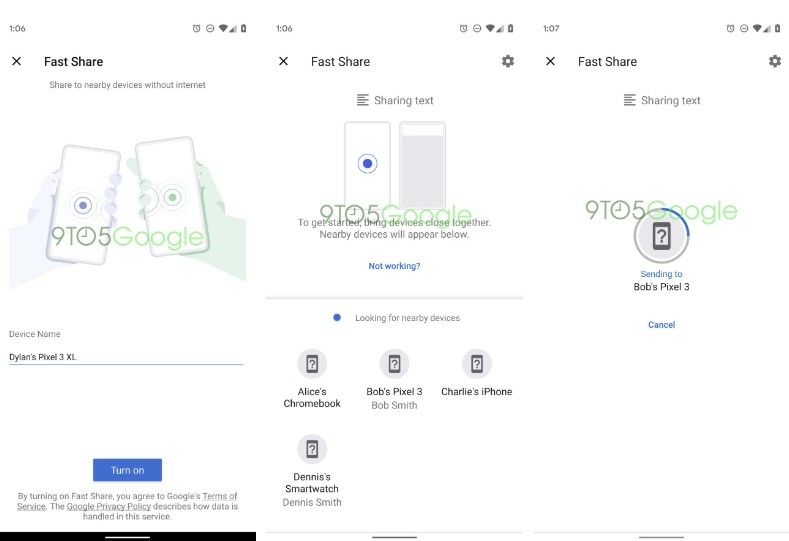Close the first Fast Share setup screen
The image size is (789, 541).
[x=17, y=61]
